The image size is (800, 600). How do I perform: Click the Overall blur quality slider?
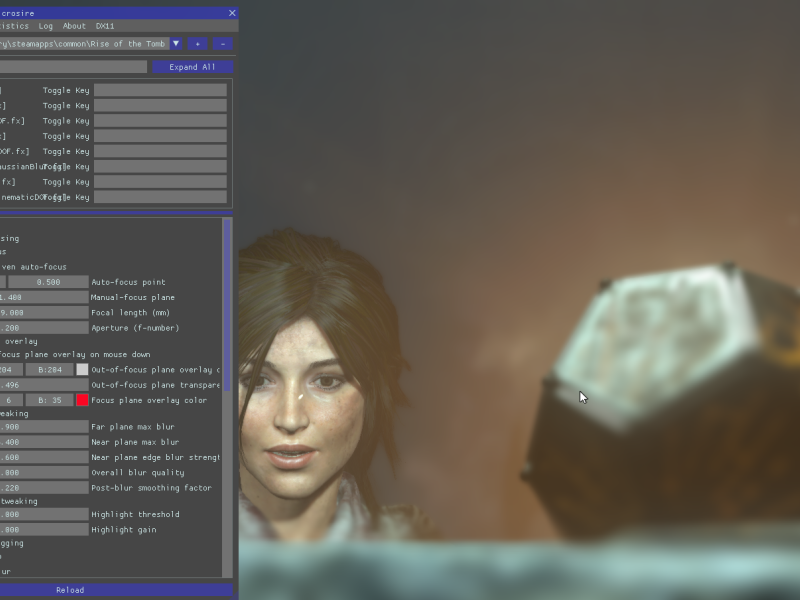coord(44,473)
